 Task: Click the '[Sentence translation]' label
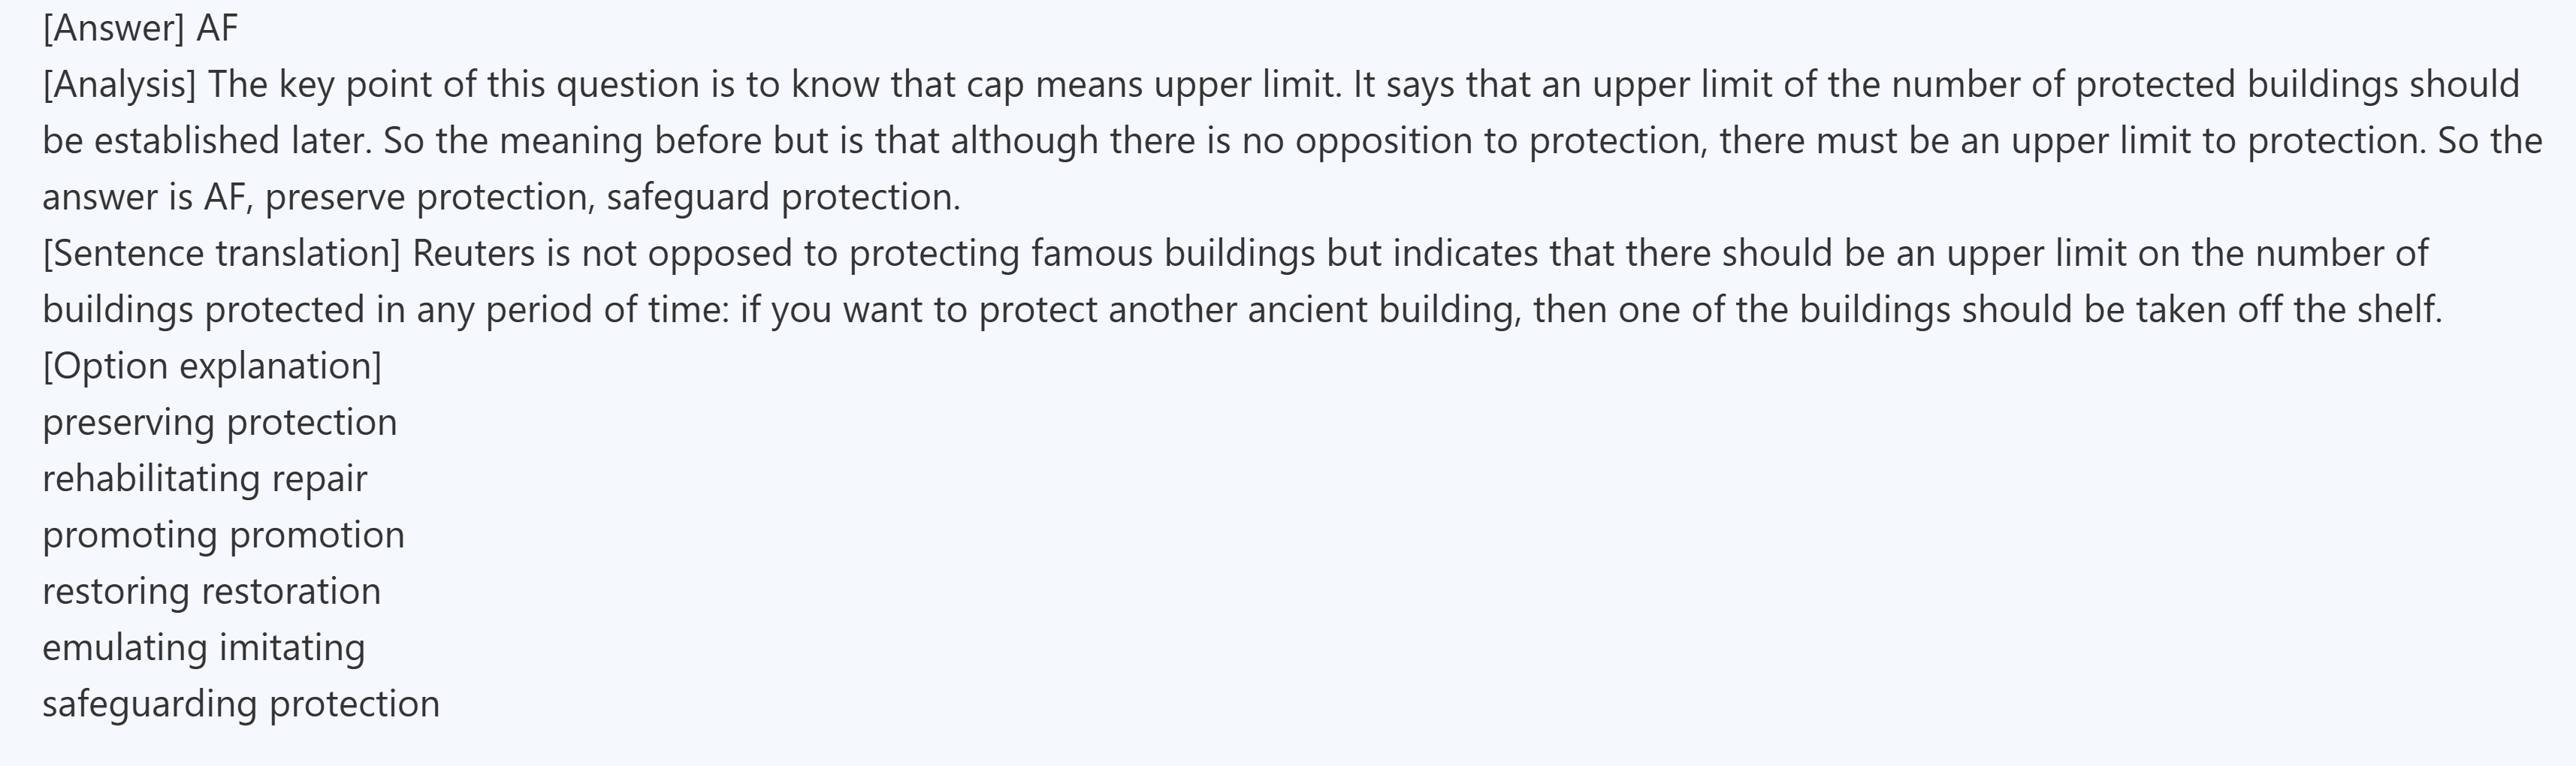pos(221,253)
